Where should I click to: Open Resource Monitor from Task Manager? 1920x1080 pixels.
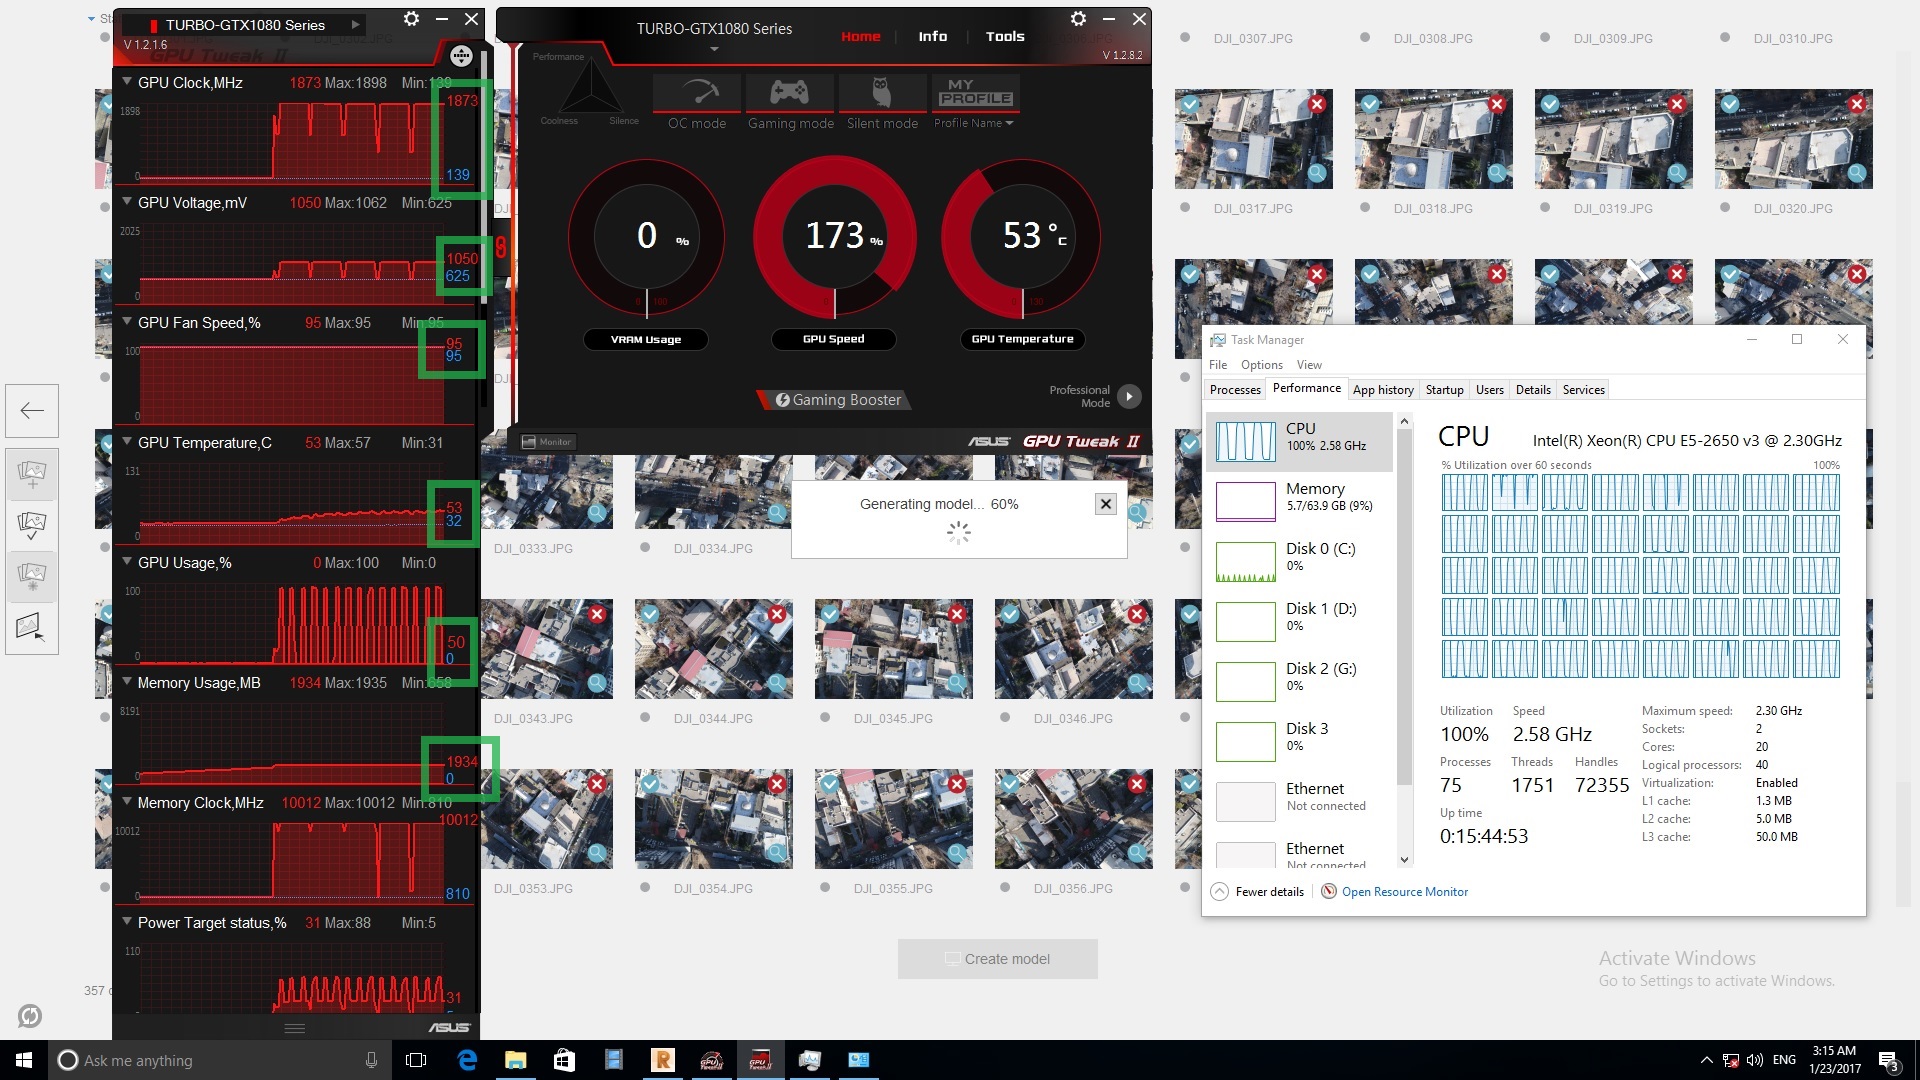1404,891
